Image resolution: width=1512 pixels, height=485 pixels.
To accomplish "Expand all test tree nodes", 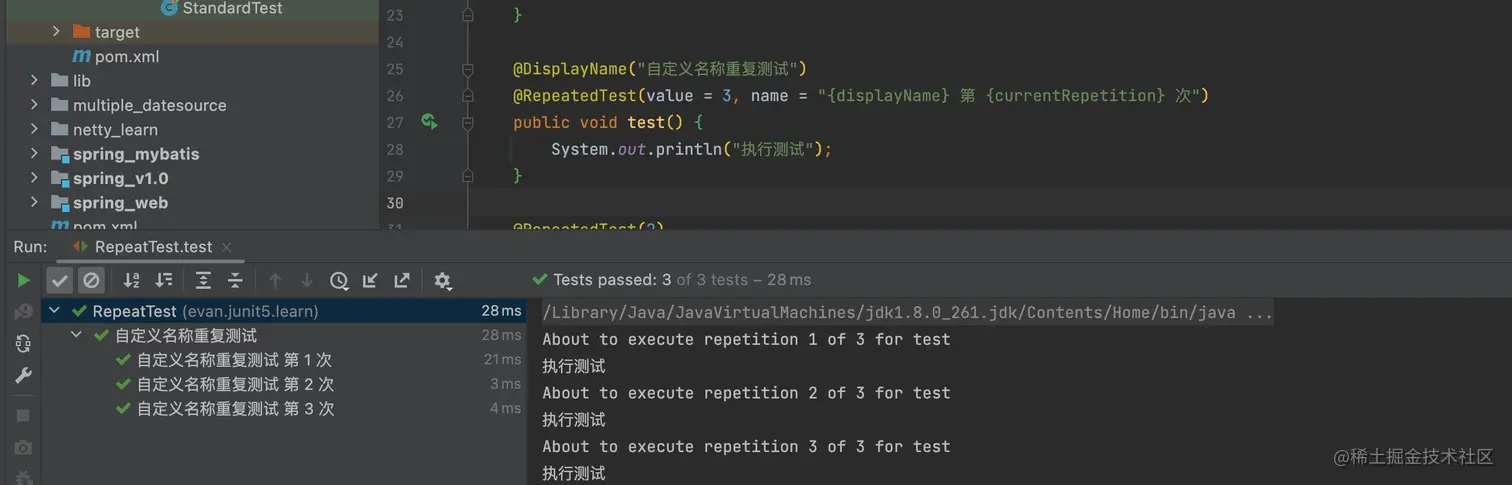I will click(203, 281).
